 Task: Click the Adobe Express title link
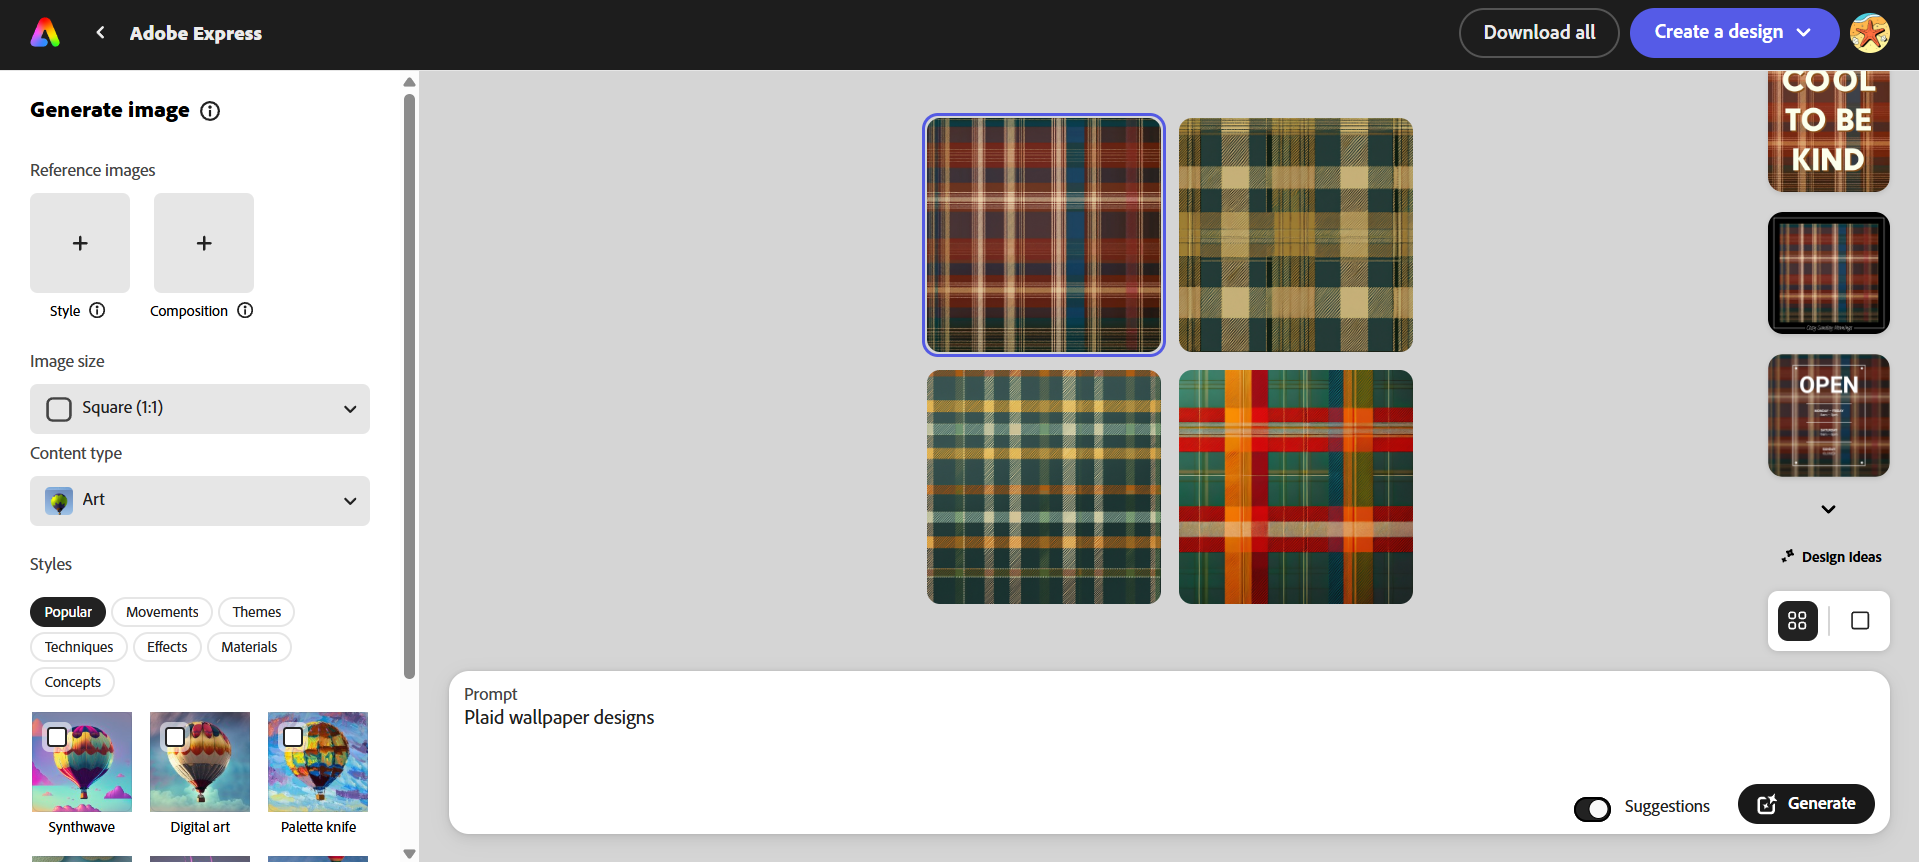(196, 33)
